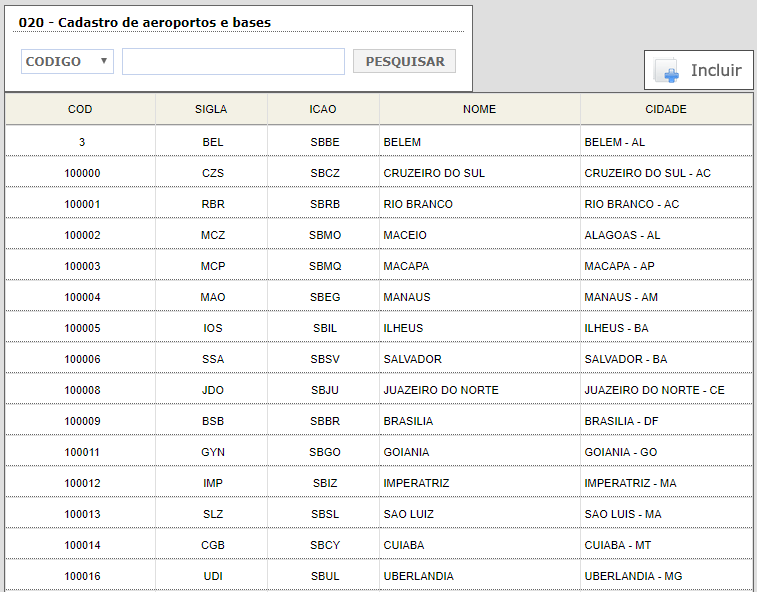The width and height of the screenshot is (757, 592).
Task: Sort by the COD column header
Action: point(80,110)
